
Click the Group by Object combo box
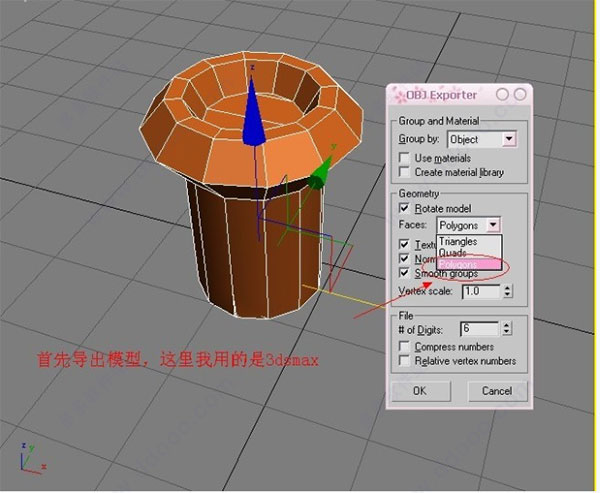pyautogui.click(x=482, y=139)
